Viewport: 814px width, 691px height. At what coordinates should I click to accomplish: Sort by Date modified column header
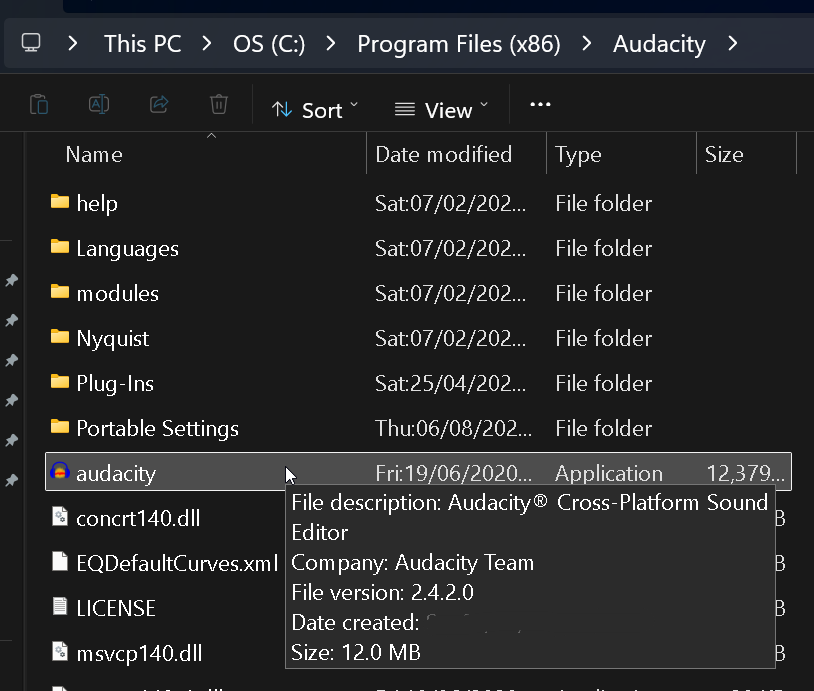pyautogui.click(x=443, y=155)
